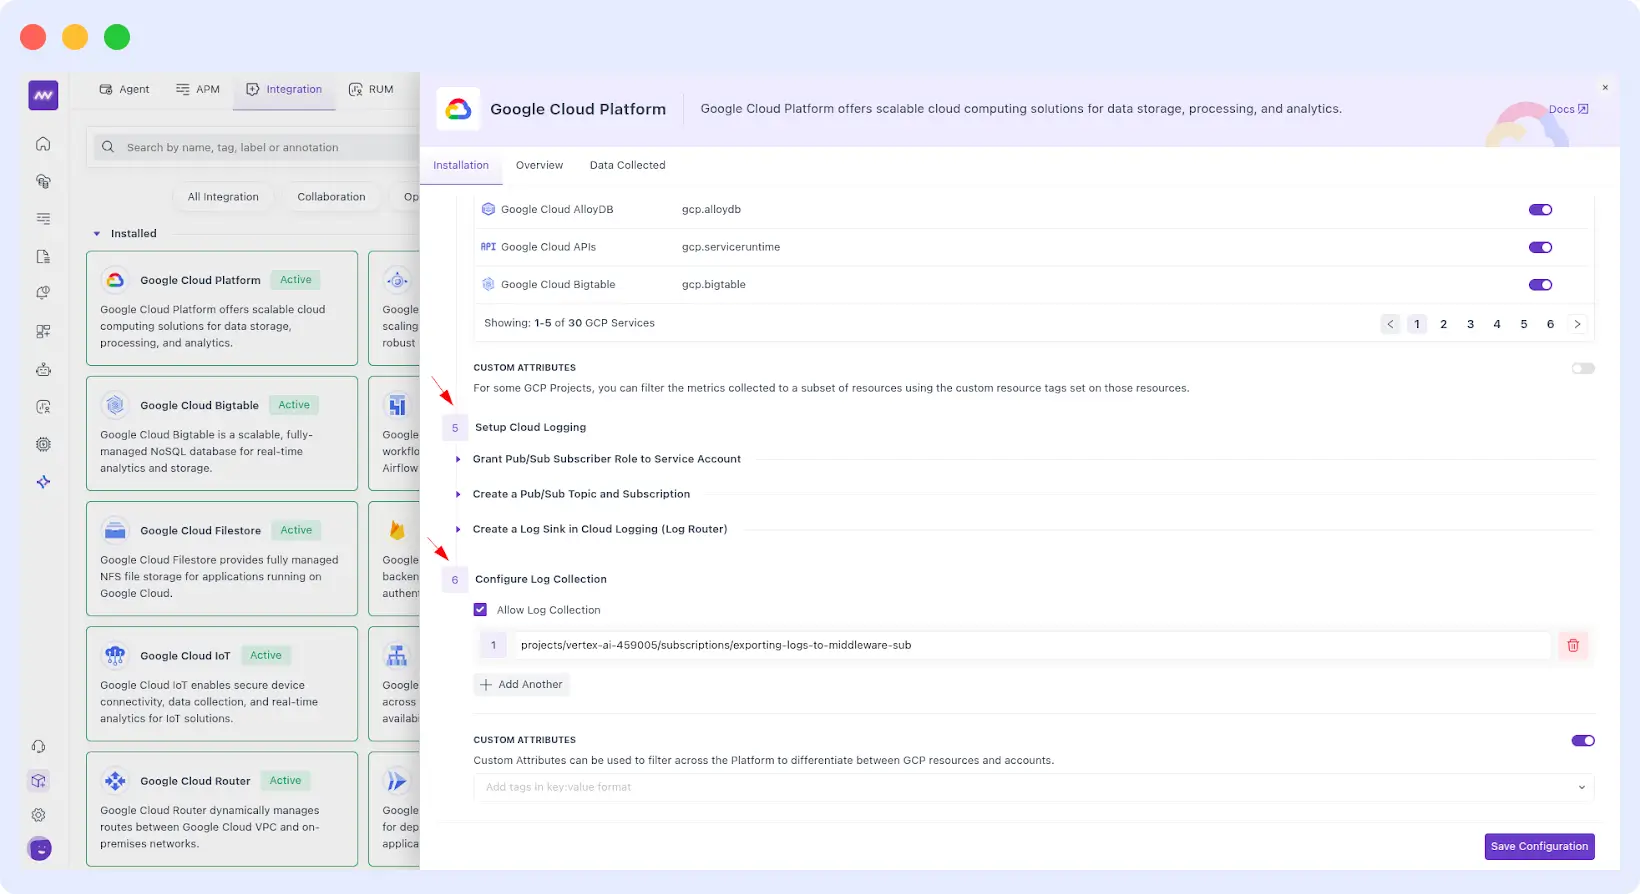
Task: Click the integration search input field
Action: point(257,147)
